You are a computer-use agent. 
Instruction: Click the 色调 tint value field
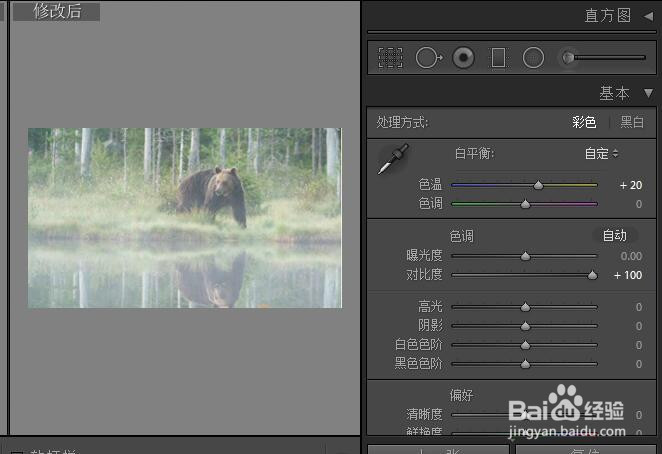click(639, 204)
